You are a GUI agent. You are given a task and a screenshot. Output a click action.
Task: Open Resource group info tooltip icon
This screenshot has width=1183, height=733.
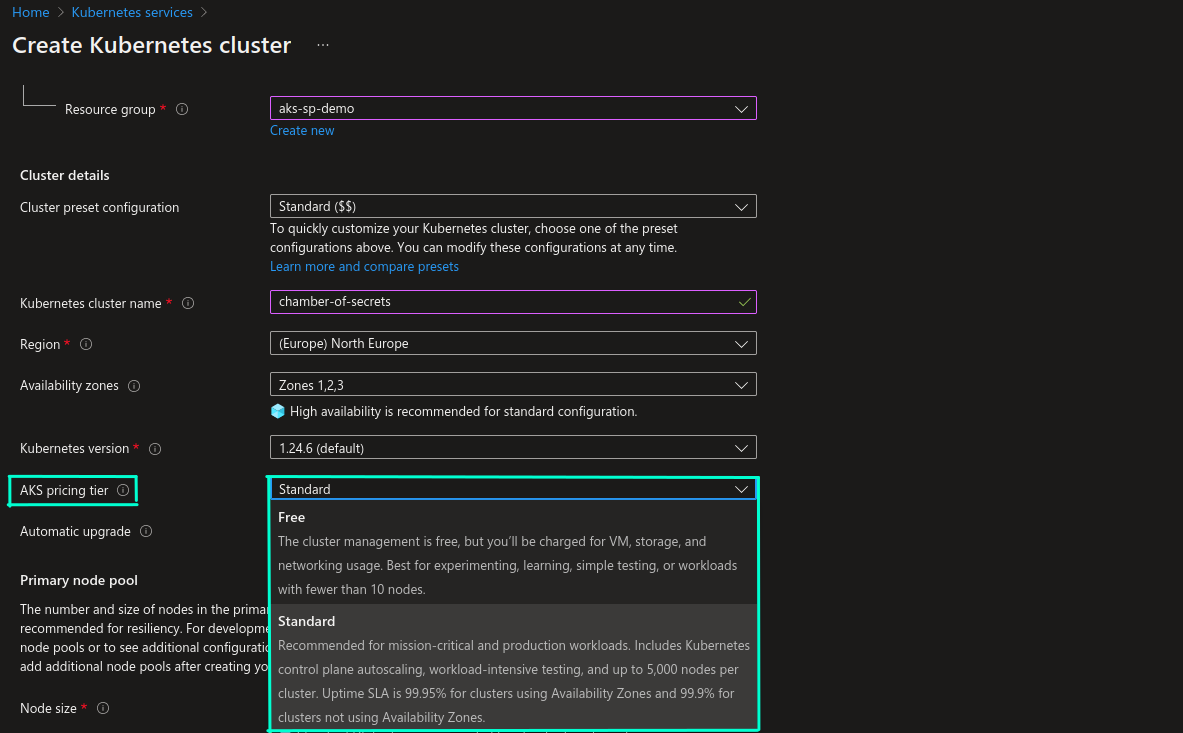[182, 109]
